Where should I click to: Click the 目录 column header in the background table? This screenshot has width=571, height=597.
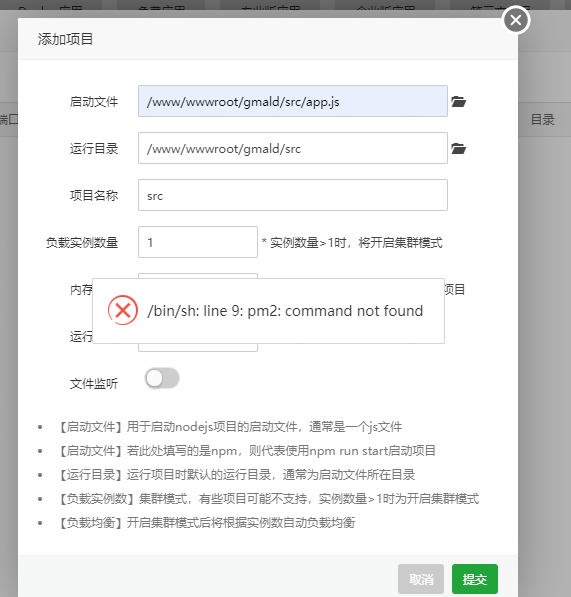pos(543,120)
